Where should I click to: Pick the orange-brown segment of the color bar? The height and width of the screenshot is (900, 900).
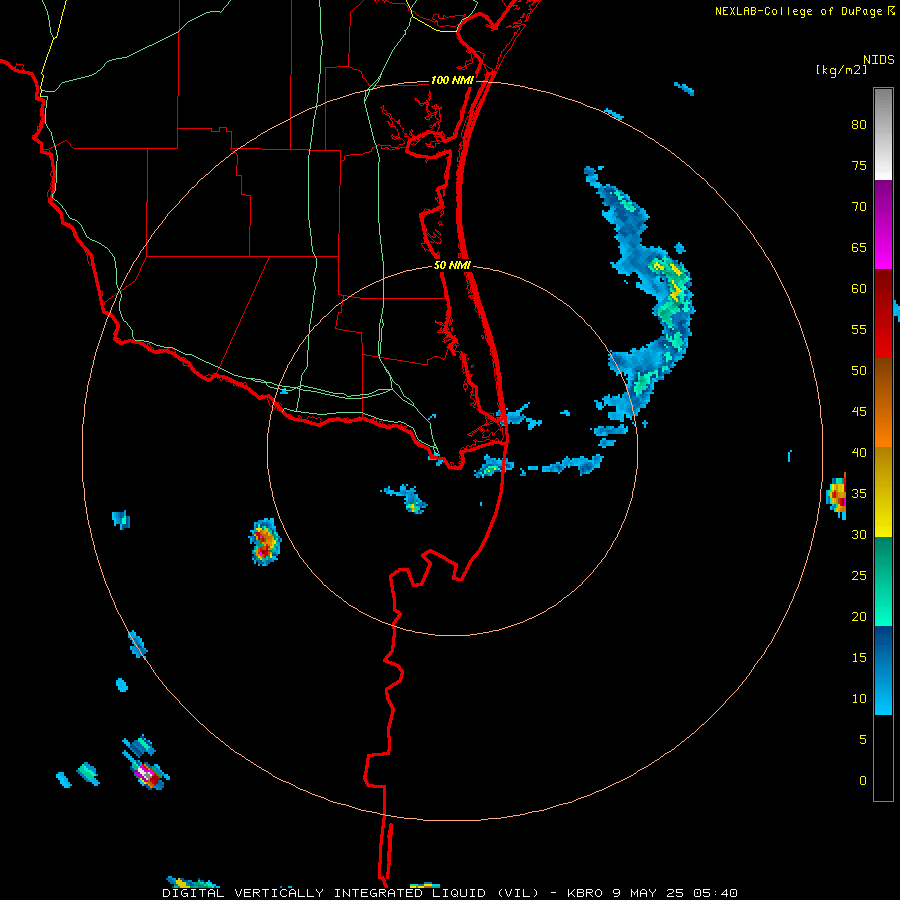coord(883,402)
